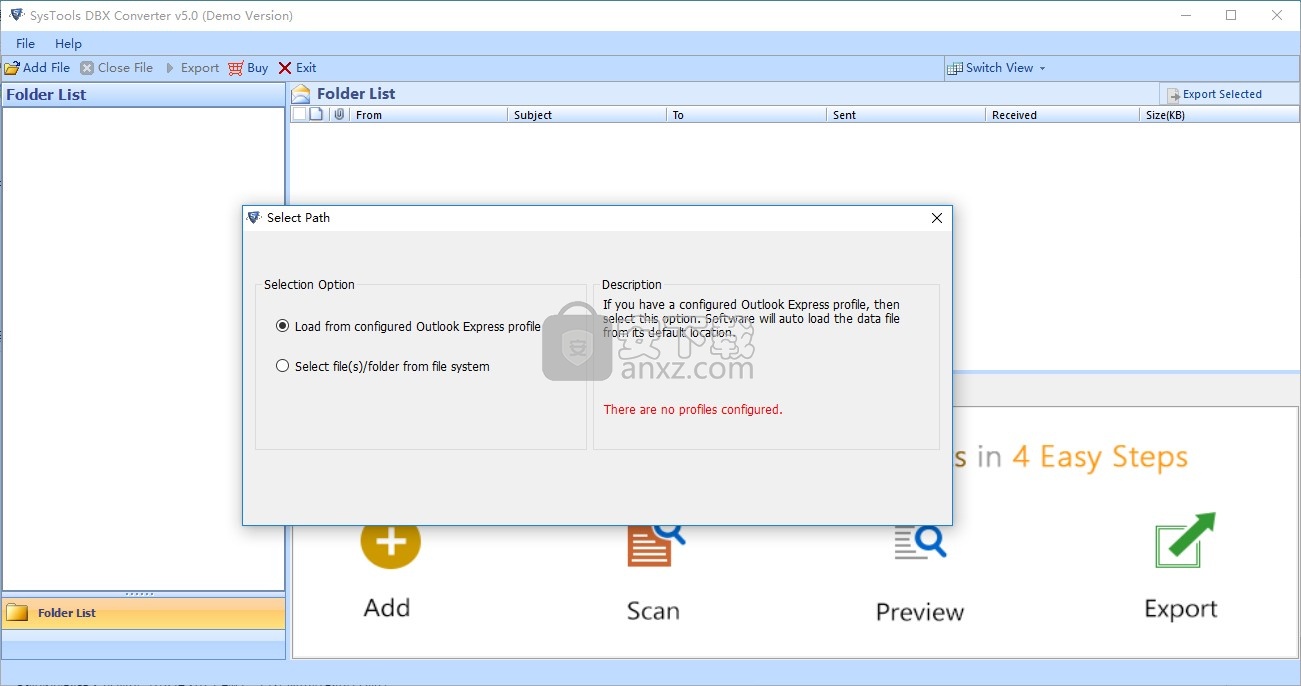Click the Buy shopping cart icon
The height and width of the screenshot is (686, 1301).
pyautogui.click(x=235, y=68)
